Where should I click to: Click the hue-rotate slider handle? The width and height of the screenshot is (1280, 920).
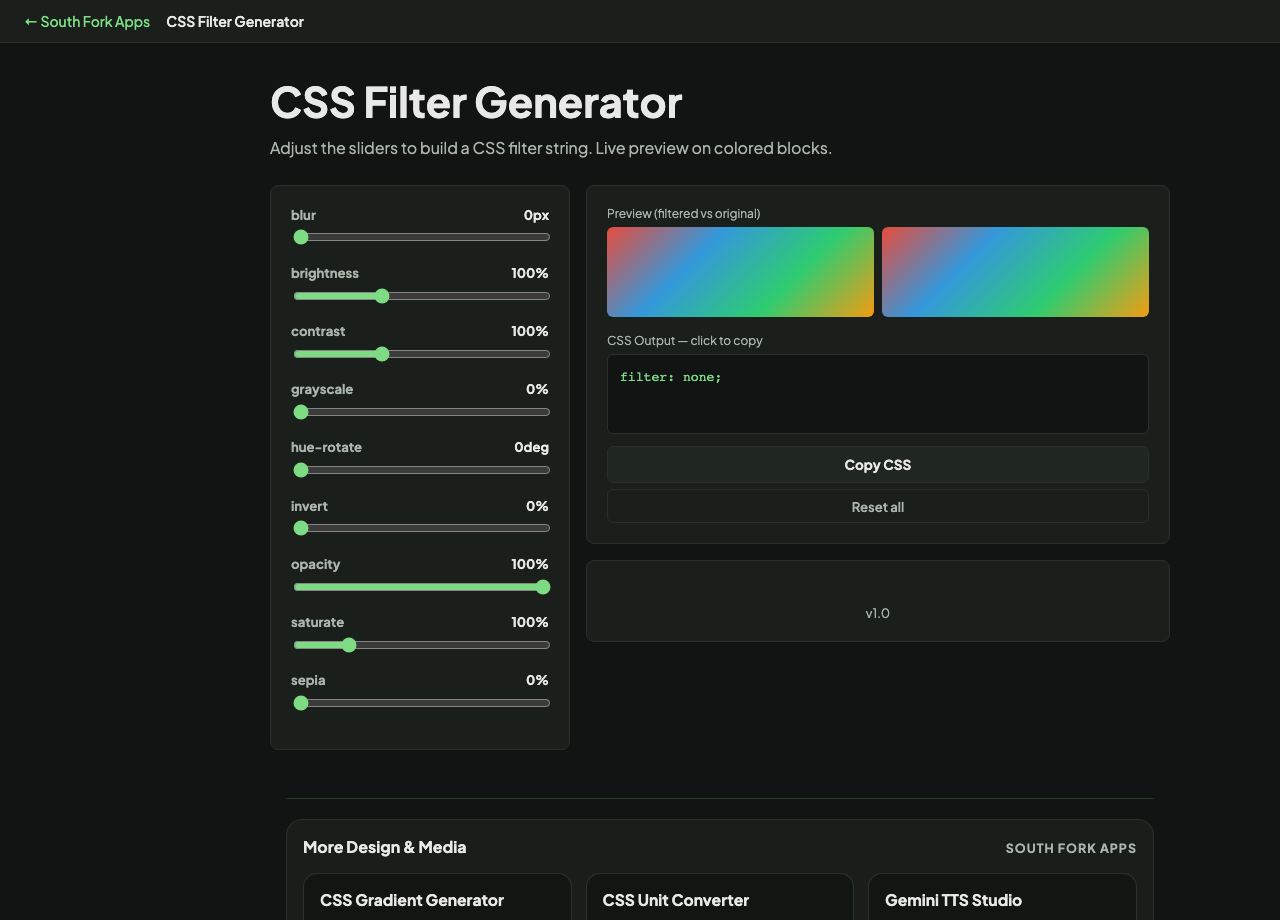[x=301, y=470]
